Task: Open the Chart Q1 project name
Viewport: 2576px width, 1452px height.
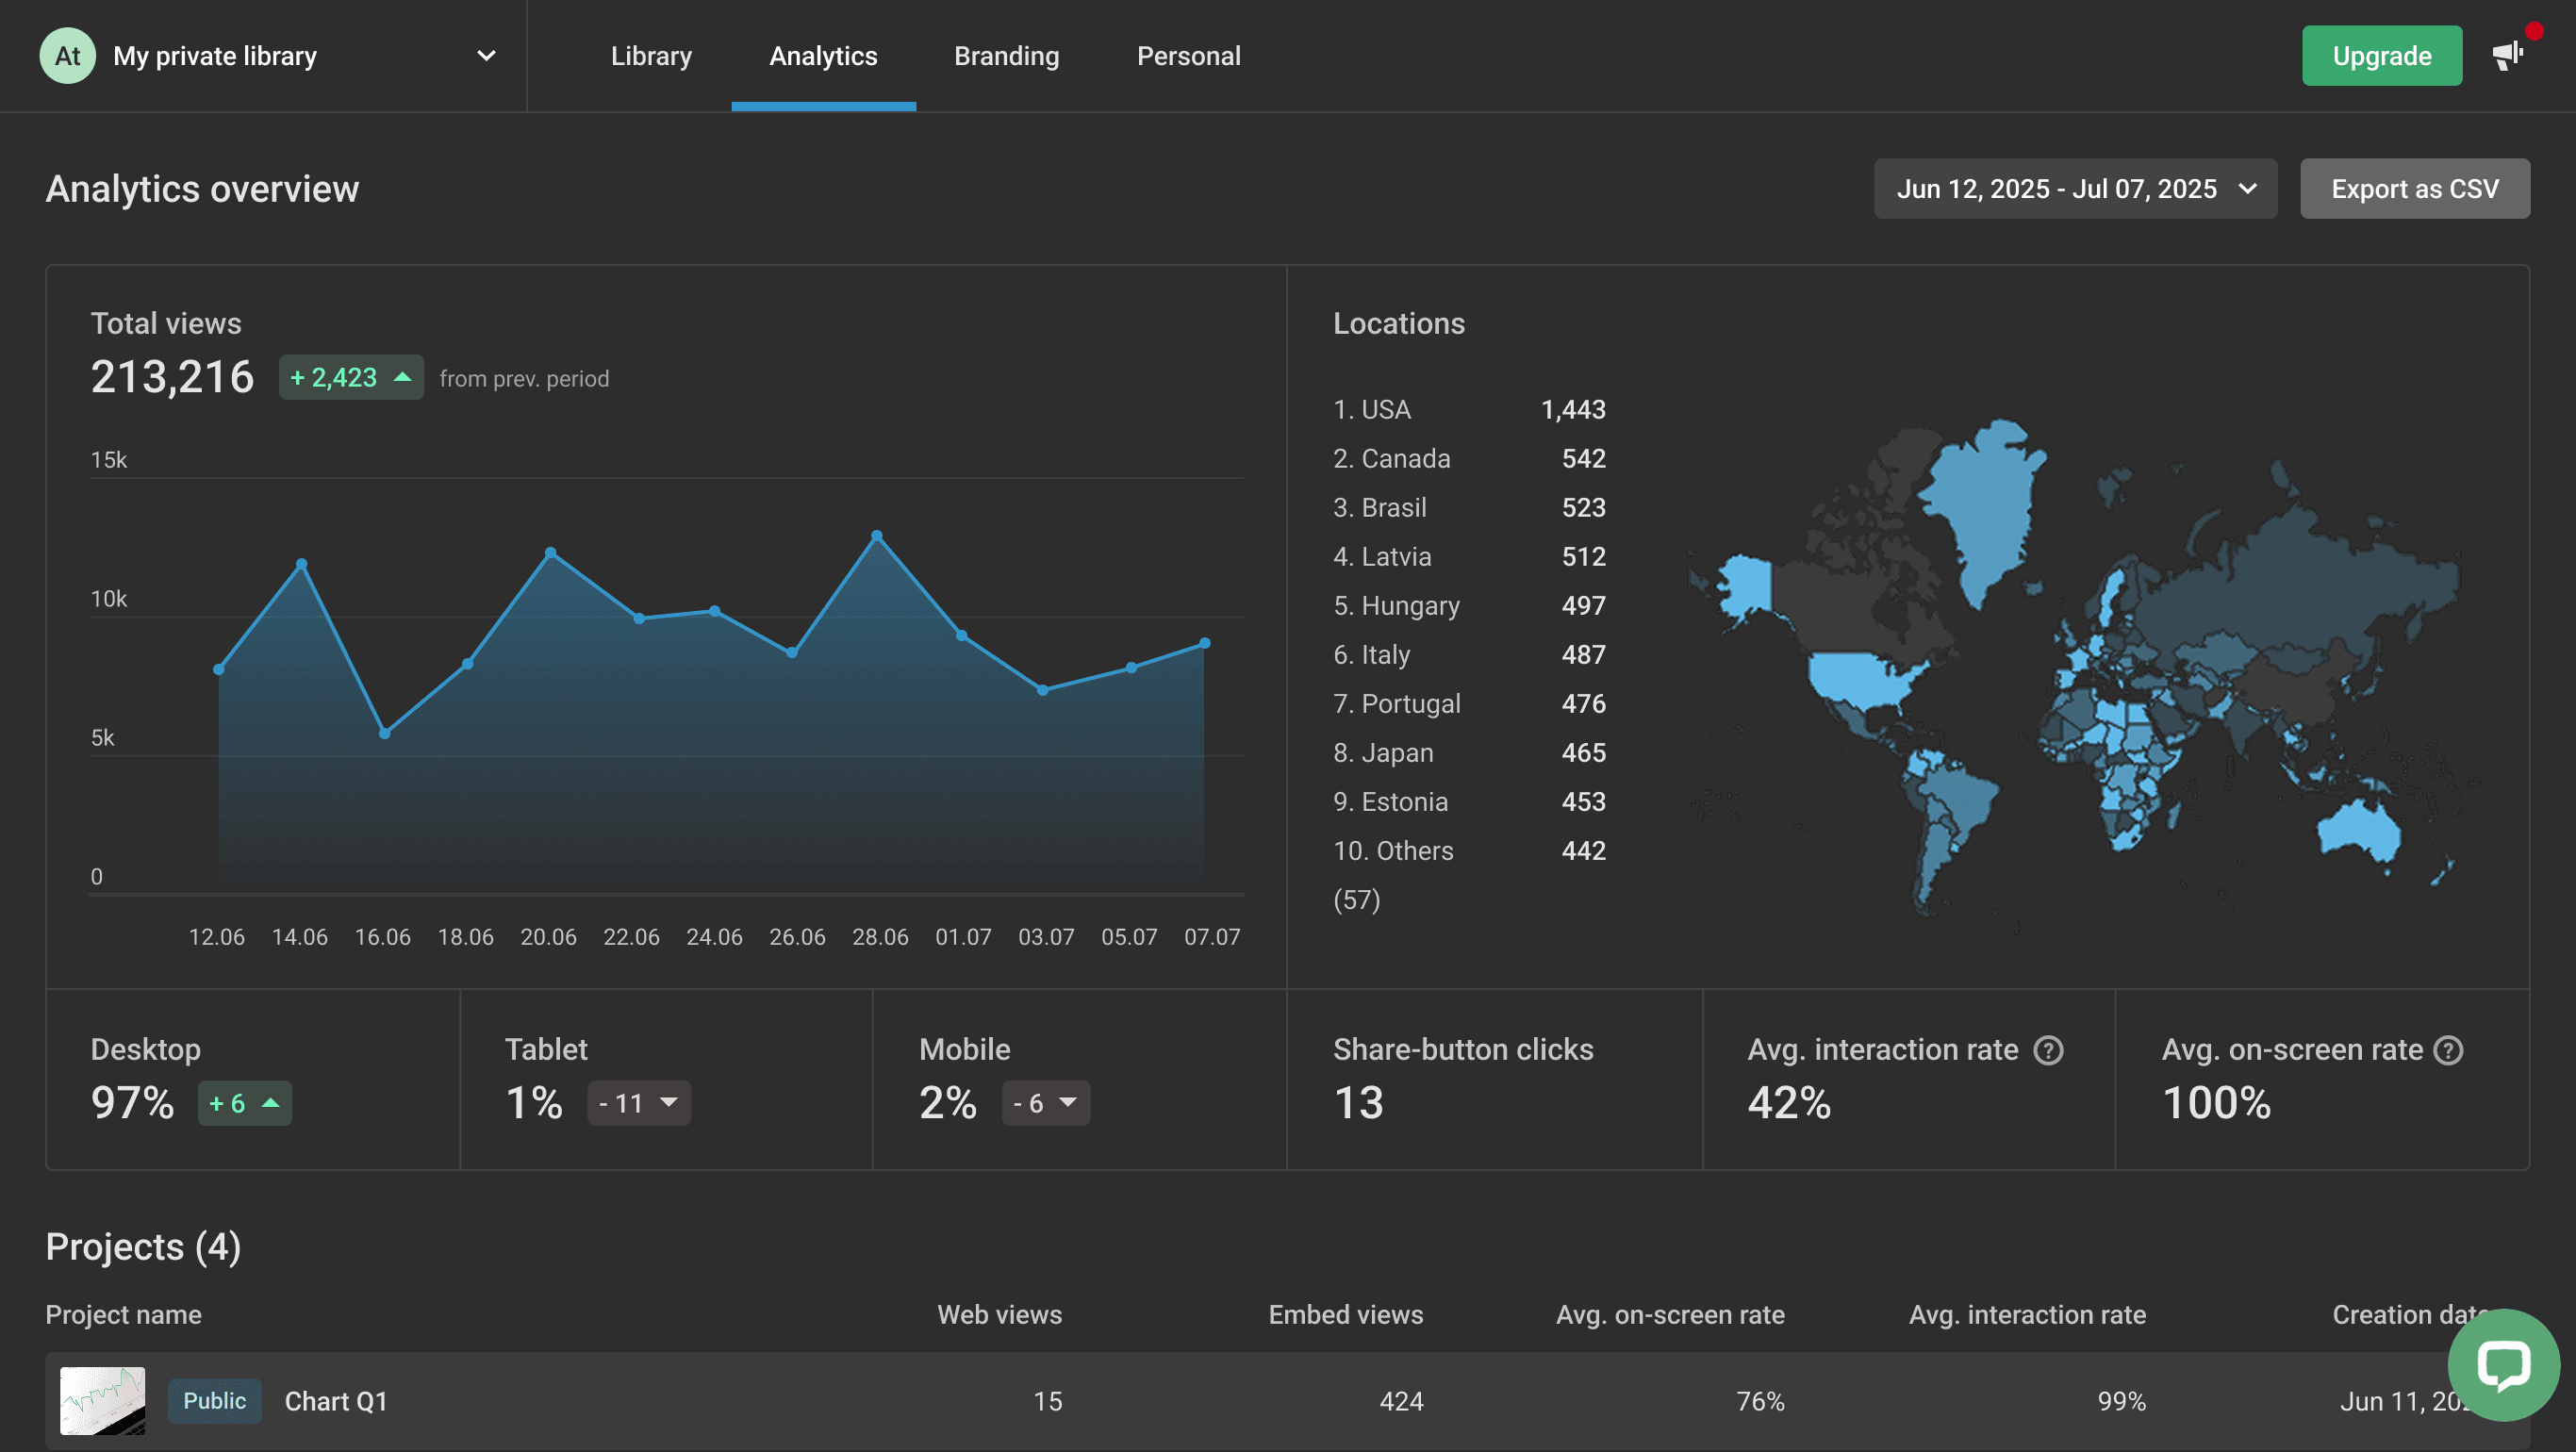Action: click(336, 1401)
